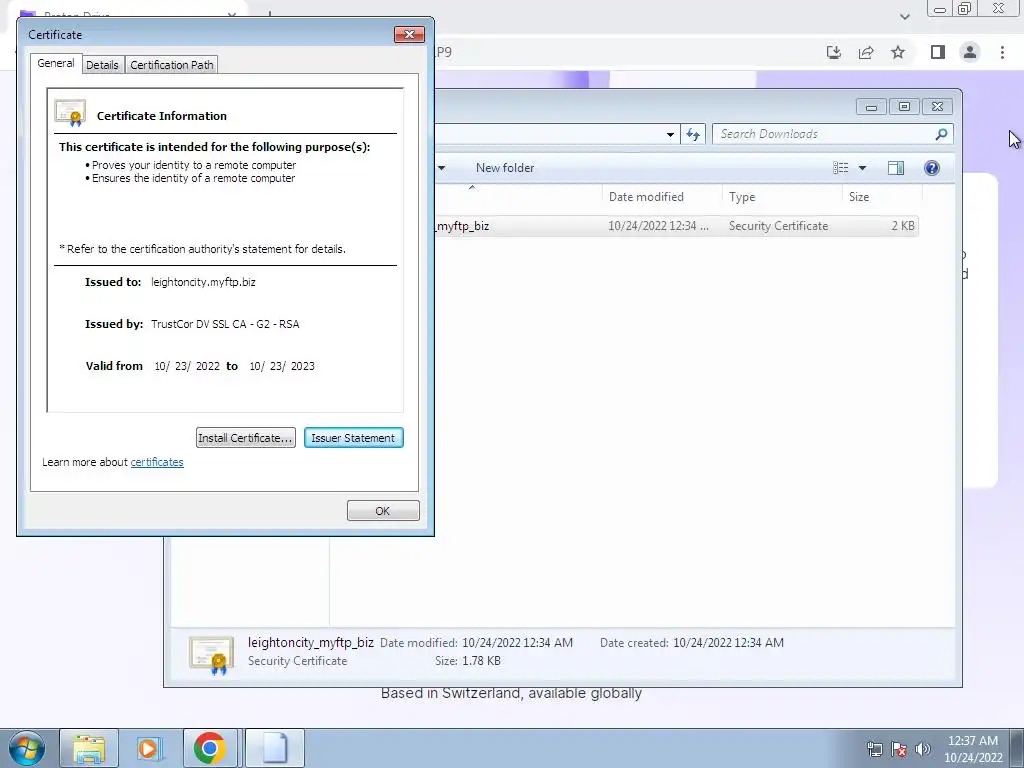Screen dimensions: 1024x768
Task: Click leightoncity_myftp_biz name in details pane
Action: 311,643
